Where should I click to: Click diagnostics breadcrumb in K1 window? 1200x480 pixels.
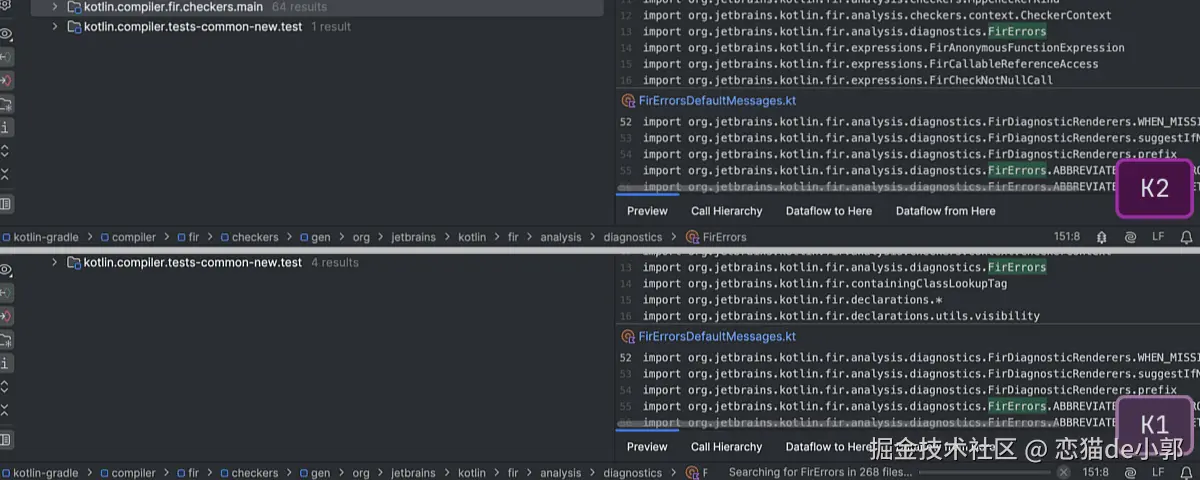632,473
